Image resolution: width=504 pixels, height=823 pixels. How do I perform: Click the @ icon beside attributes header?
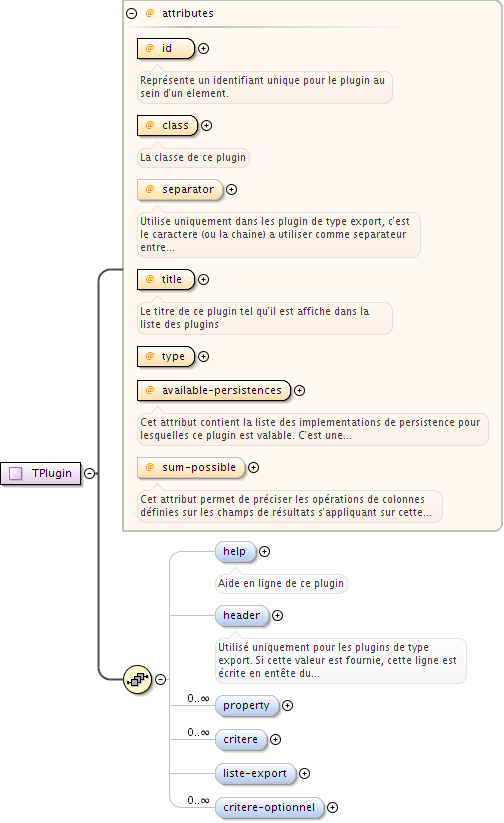tap(150, 13)
